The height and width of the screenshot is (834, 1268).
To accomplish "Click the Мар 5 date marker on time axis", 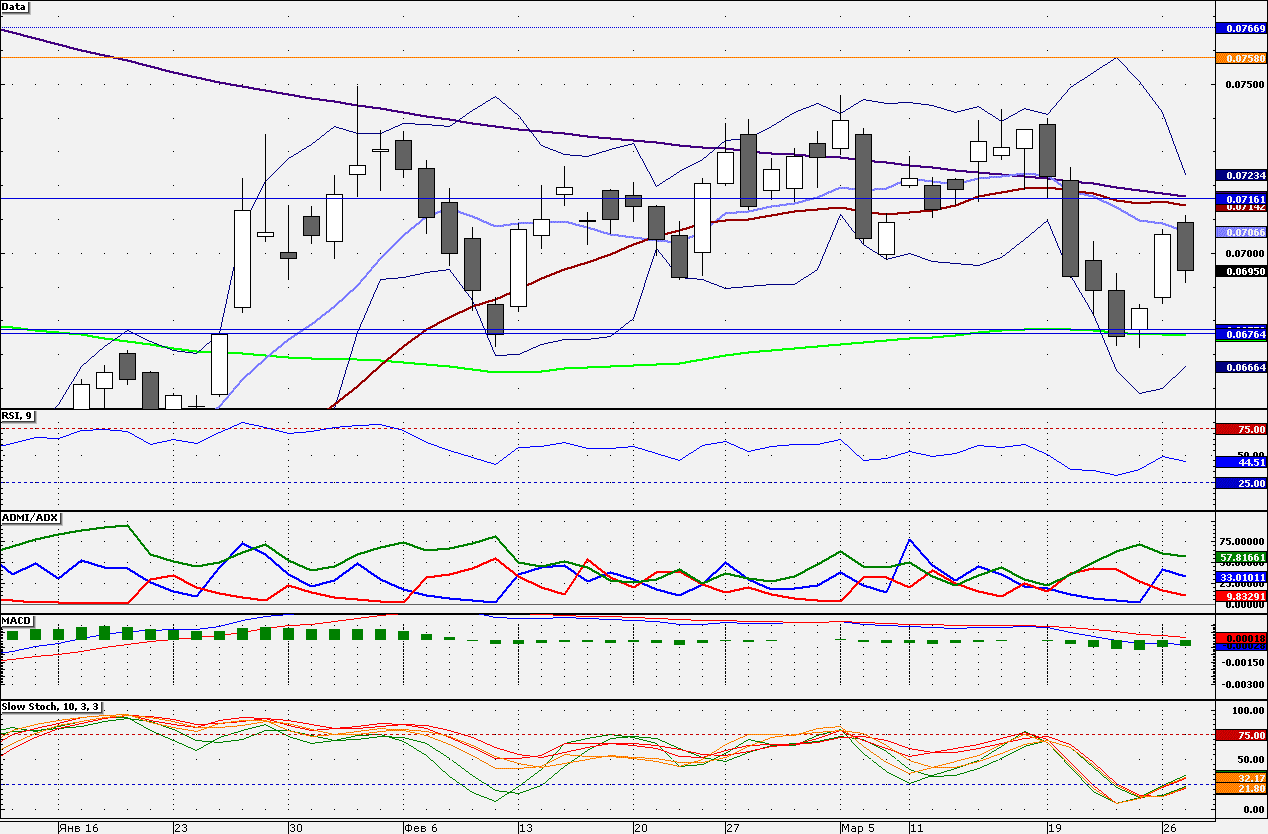I will point(856,828).
